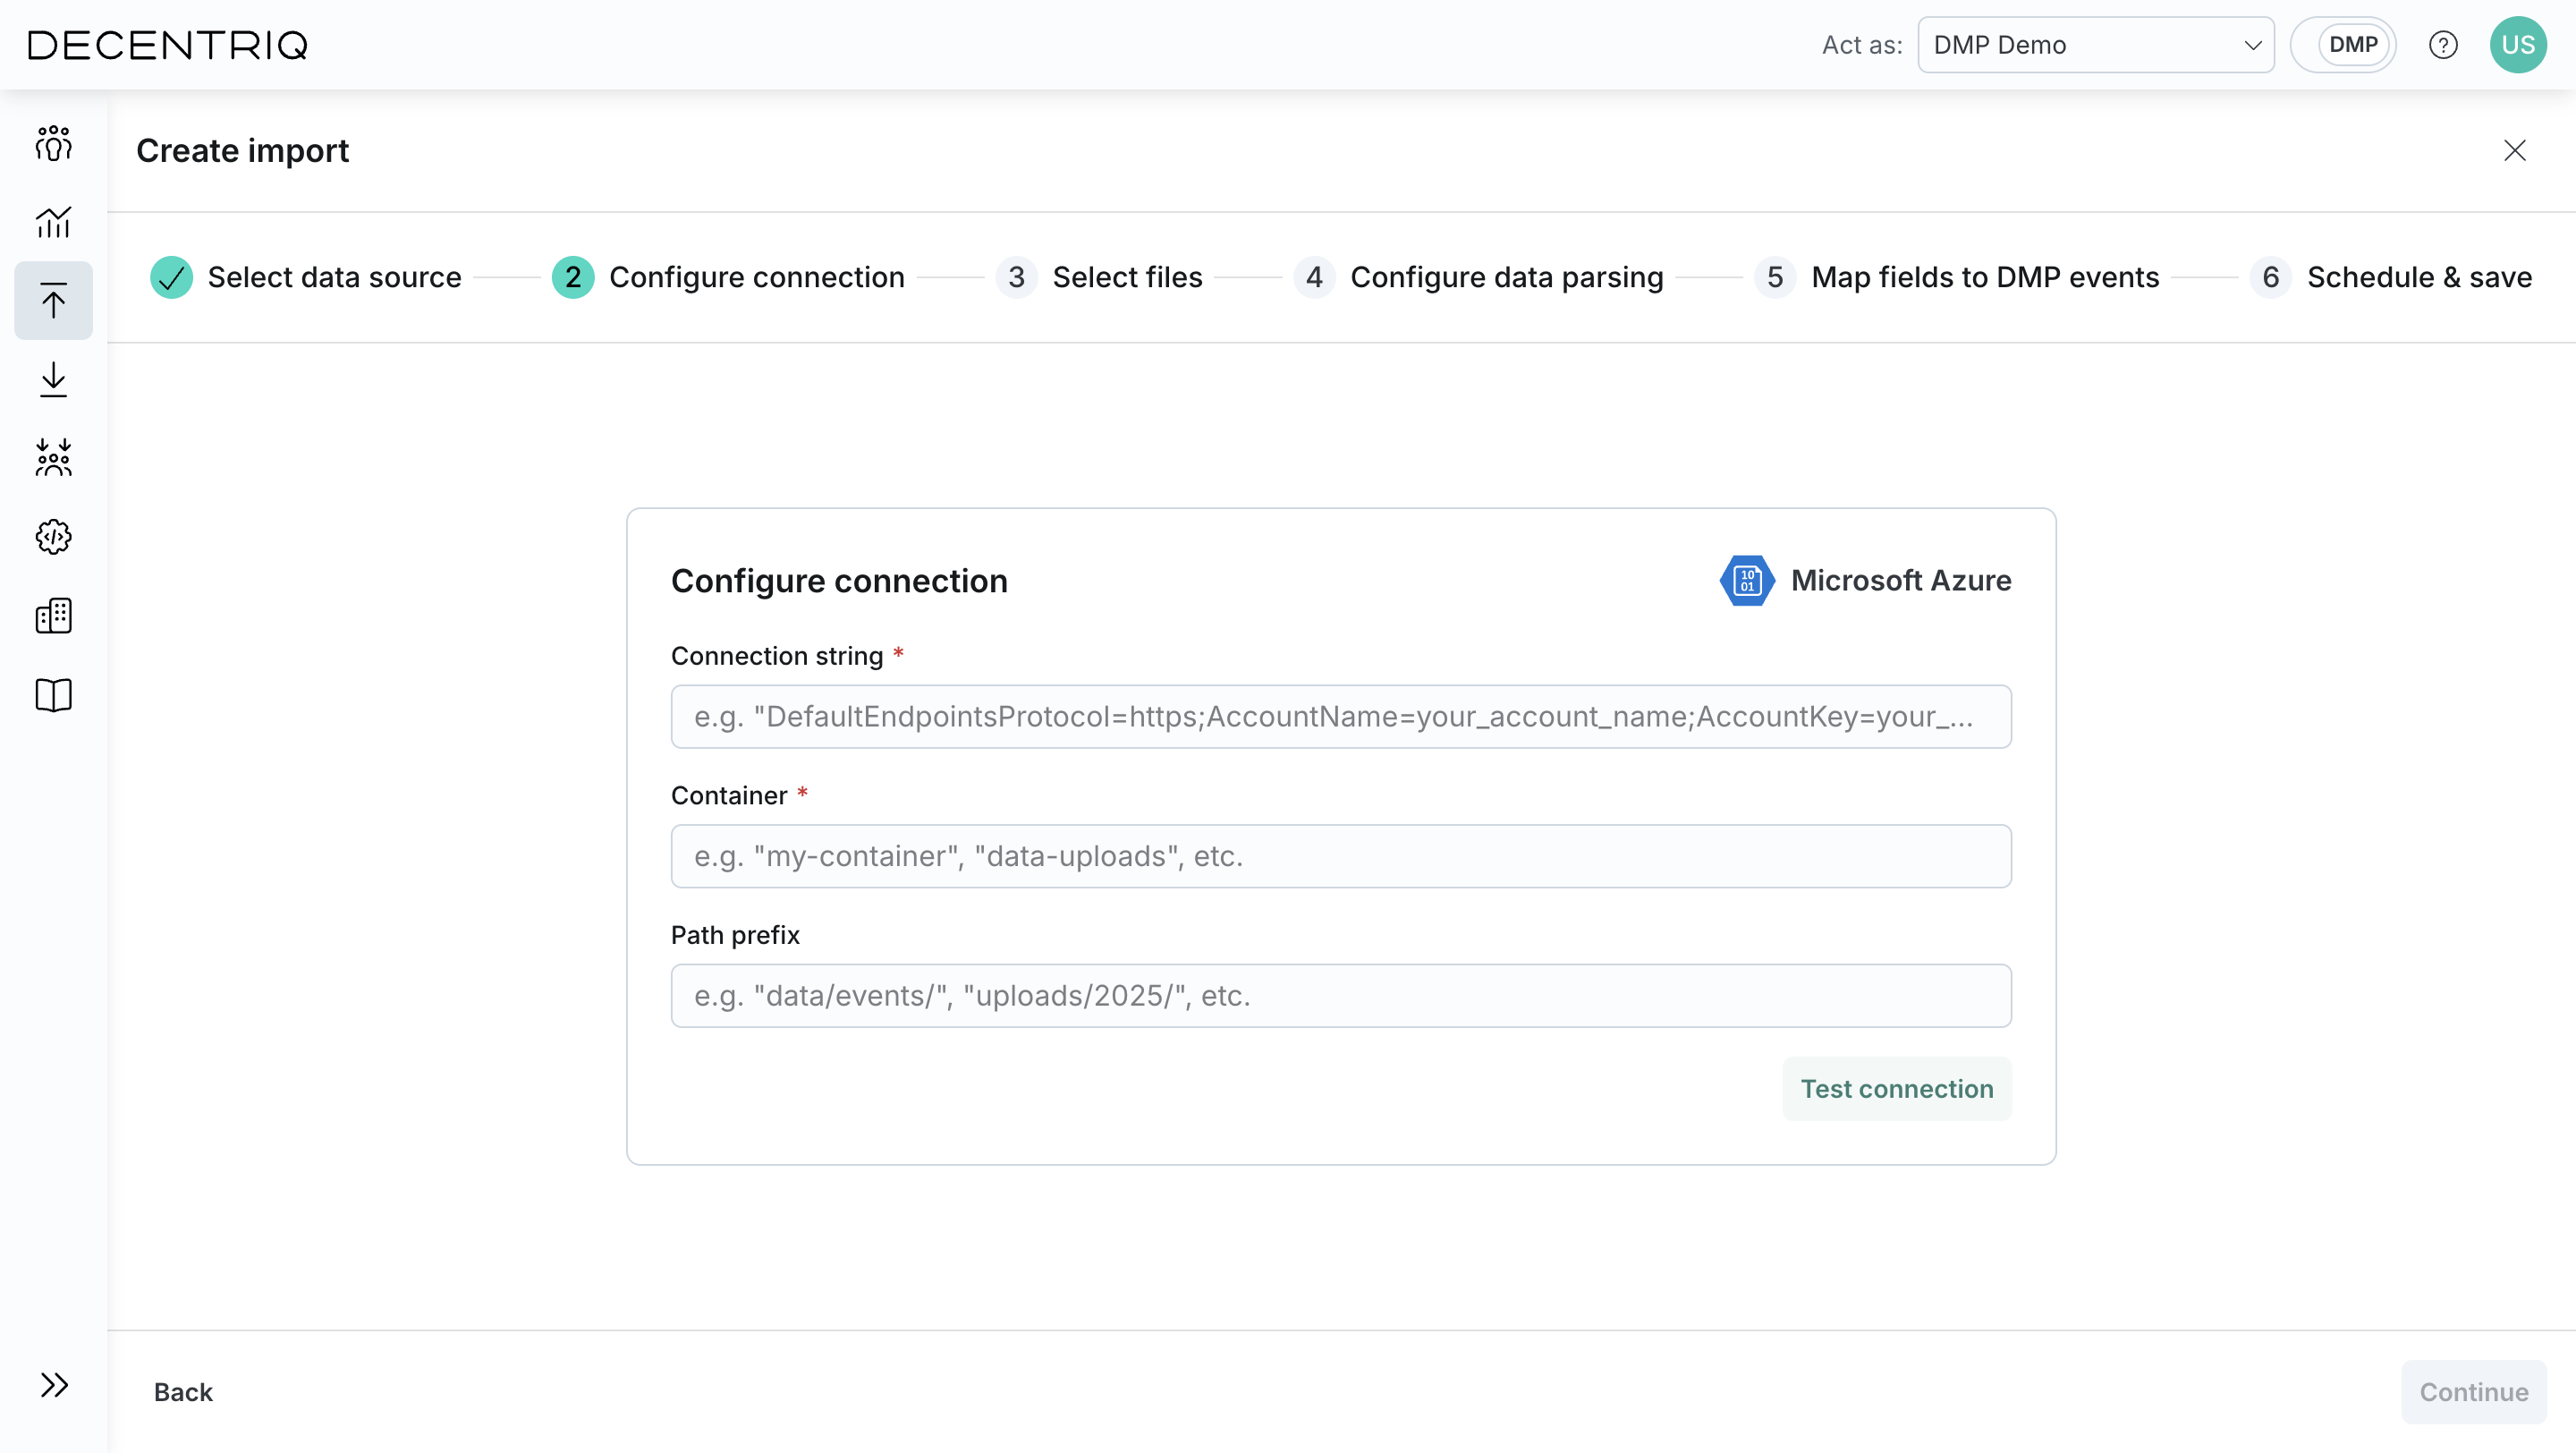Screen dimensions: 2576x1453
Task: Click the Create import heading
Action: (x=243, y=150)
